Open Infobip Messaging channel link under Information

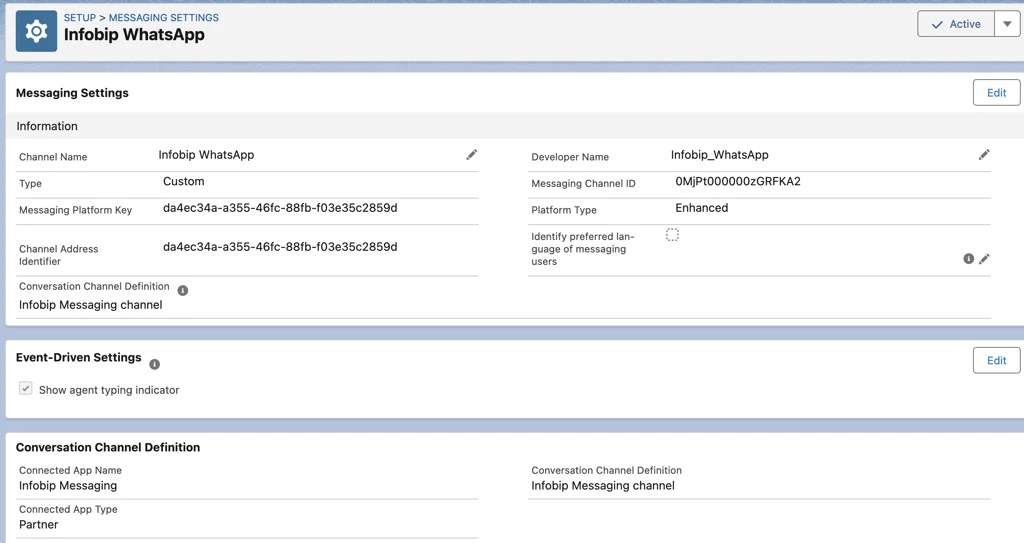tap(91, 305)
